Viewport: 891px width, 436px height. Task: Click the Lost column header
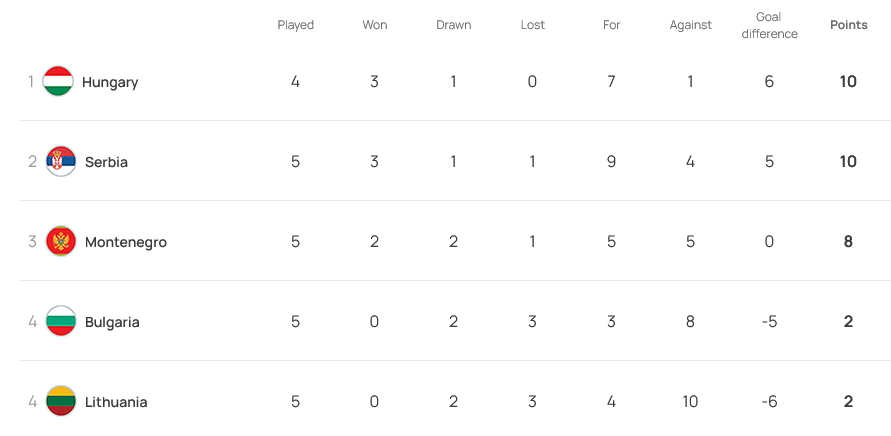pyautogui.click(x=533, y=25)
